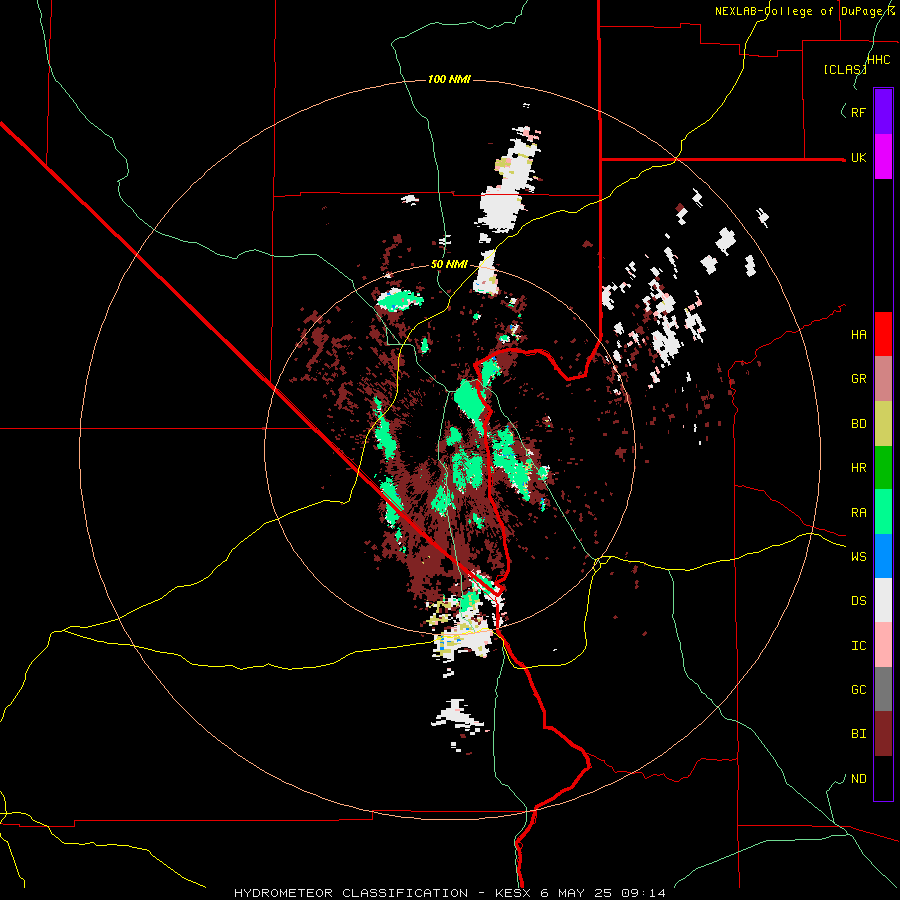
Task: Click the gray GC legend swatch
Action: coord(883,689)
